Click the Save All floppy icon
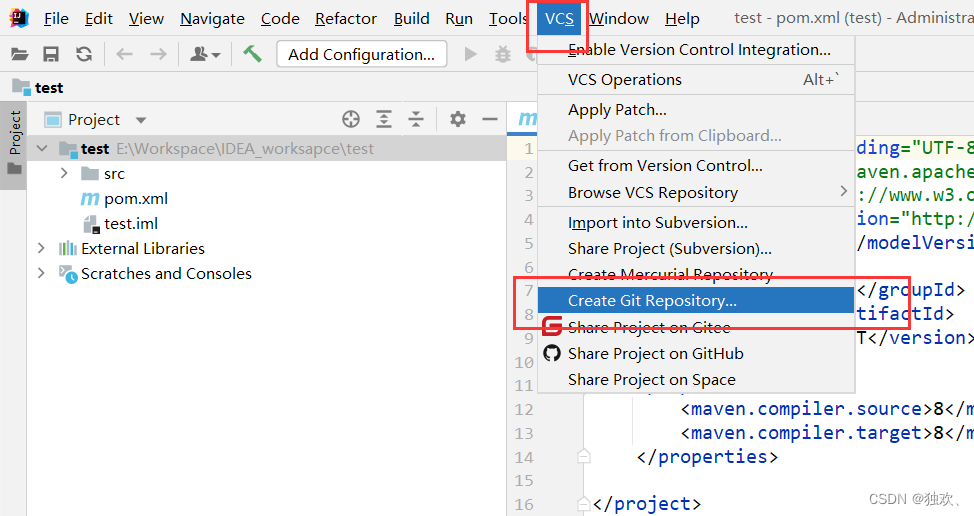This screenshot has width=974, height=516. click(51, 55)
